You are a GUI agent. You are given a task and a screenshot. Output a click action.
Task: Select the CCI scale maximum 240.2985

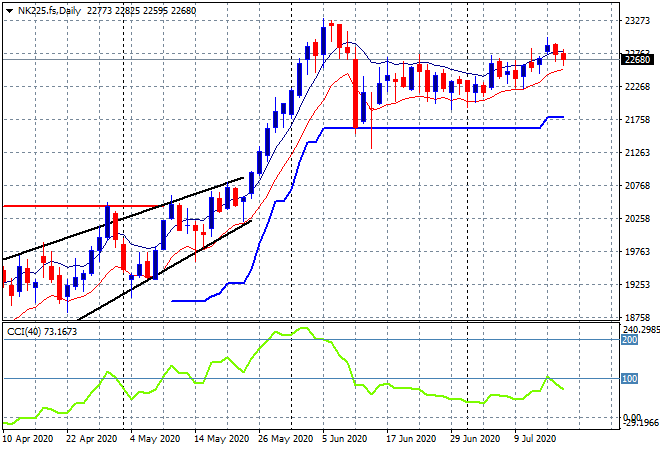(641, 330)
